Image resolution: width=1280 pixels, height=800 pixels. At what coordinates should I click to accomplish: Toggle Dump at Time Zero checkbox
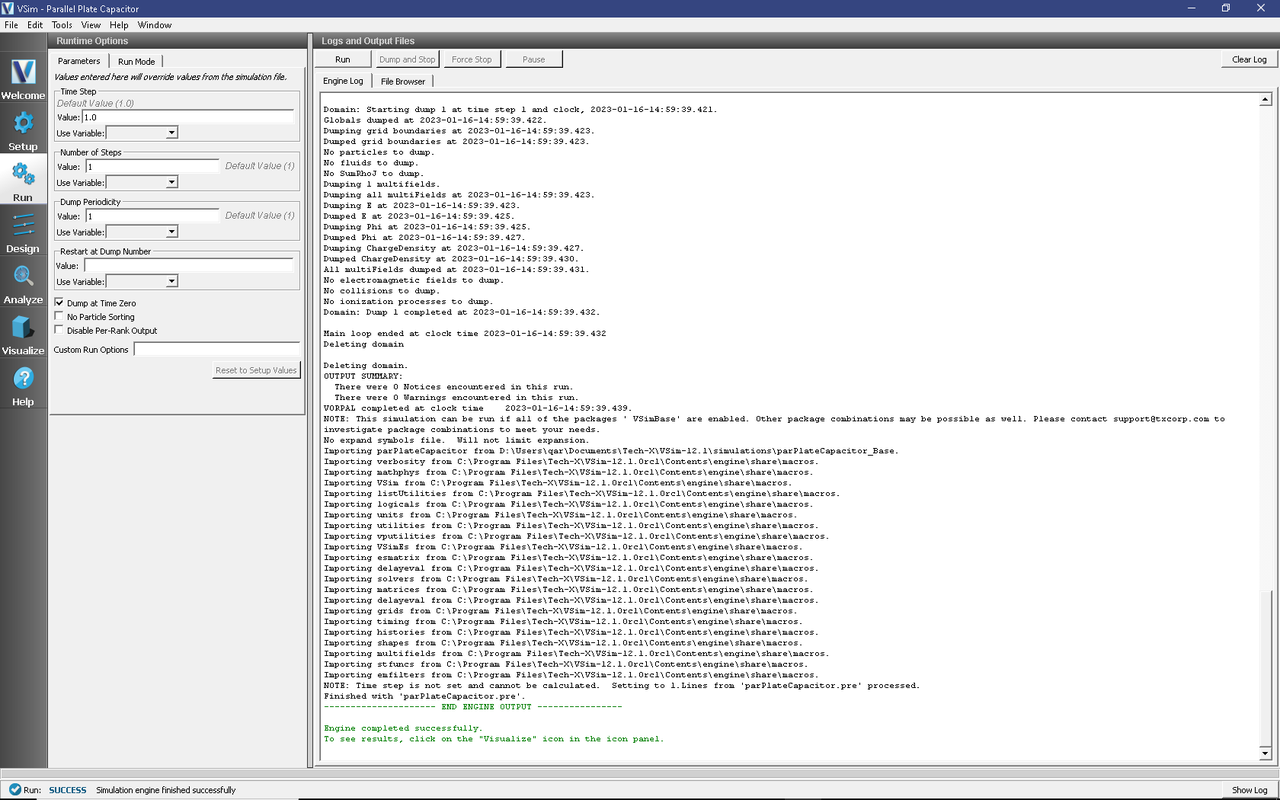pyautogui.click(x=59, y=303)
